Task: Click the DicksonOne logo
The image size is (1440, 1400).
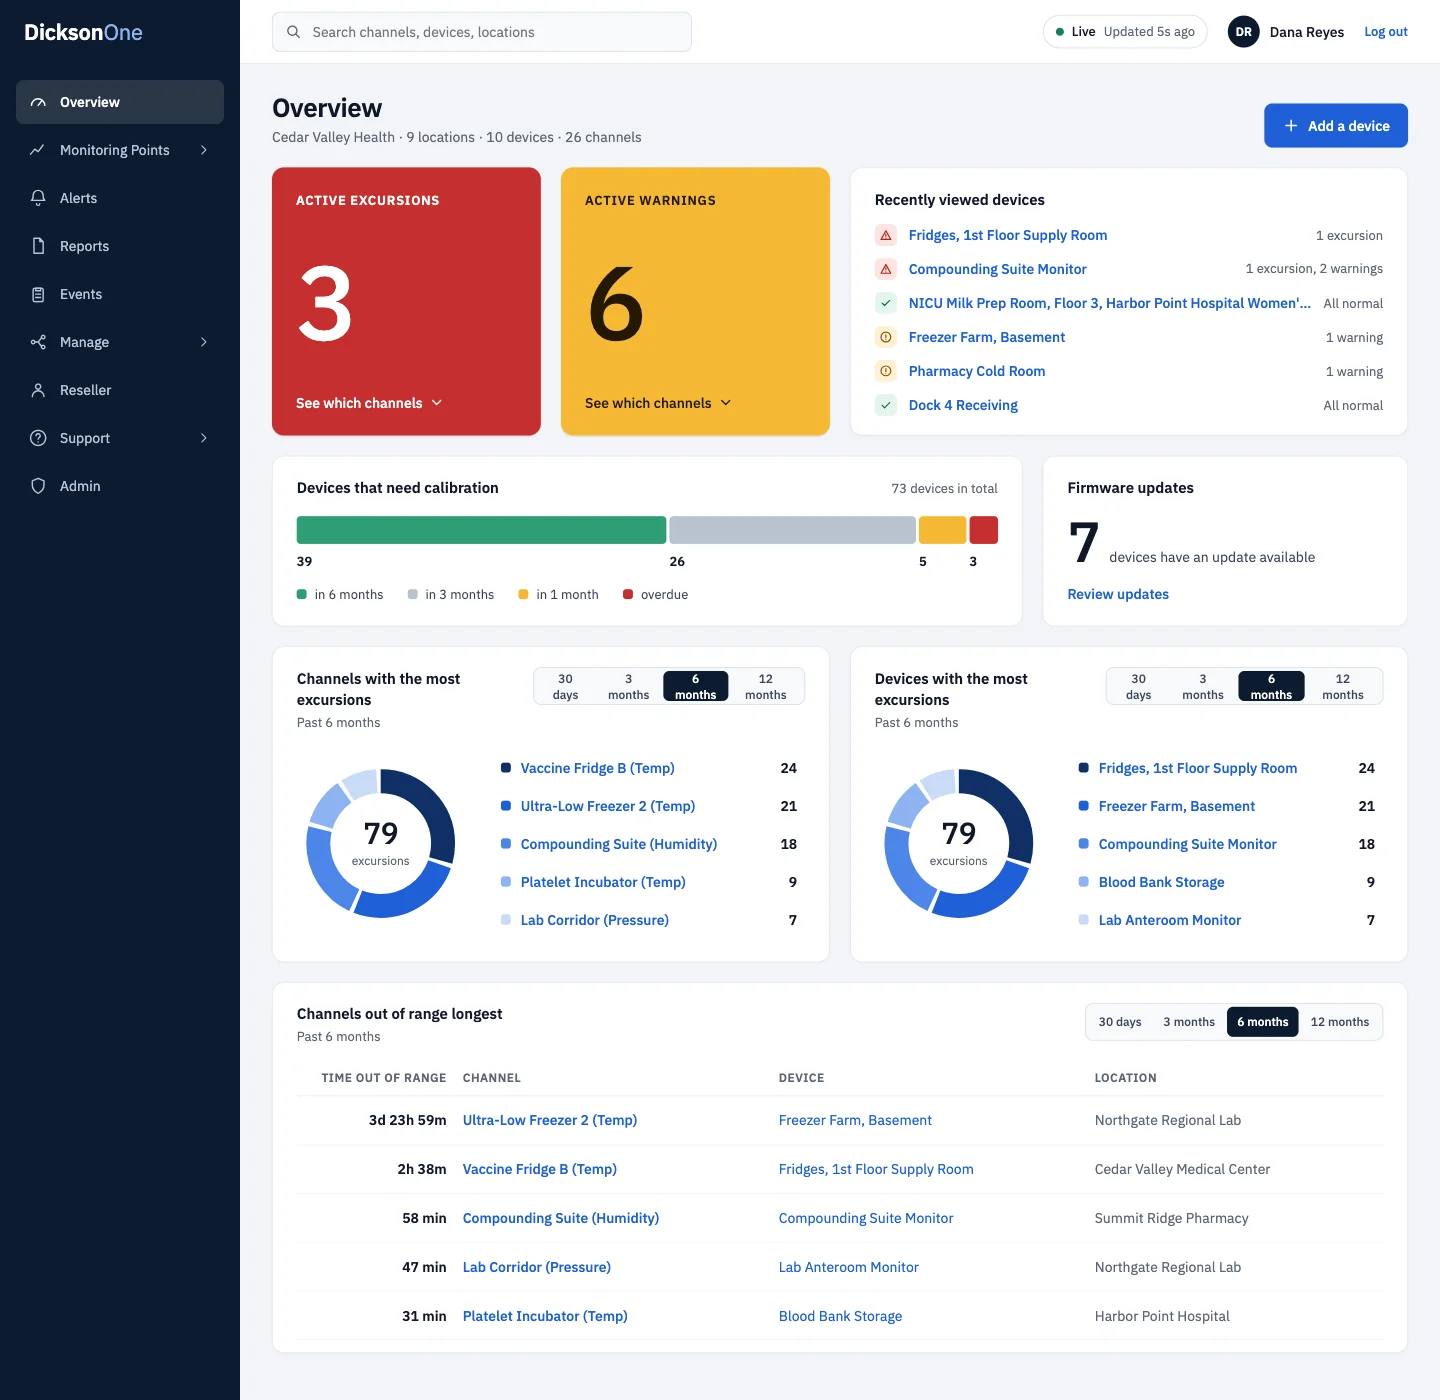Action: click(83, 32)
